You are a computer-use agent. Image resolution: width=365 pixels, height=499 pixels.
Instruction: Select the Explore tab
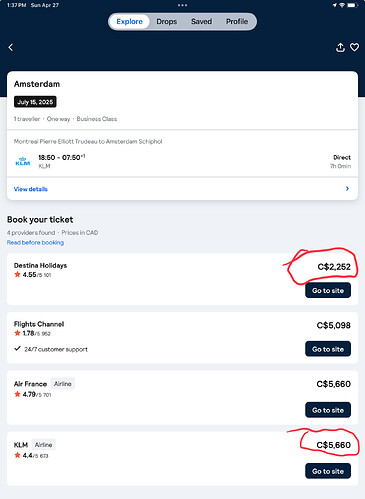click(129, 22)
